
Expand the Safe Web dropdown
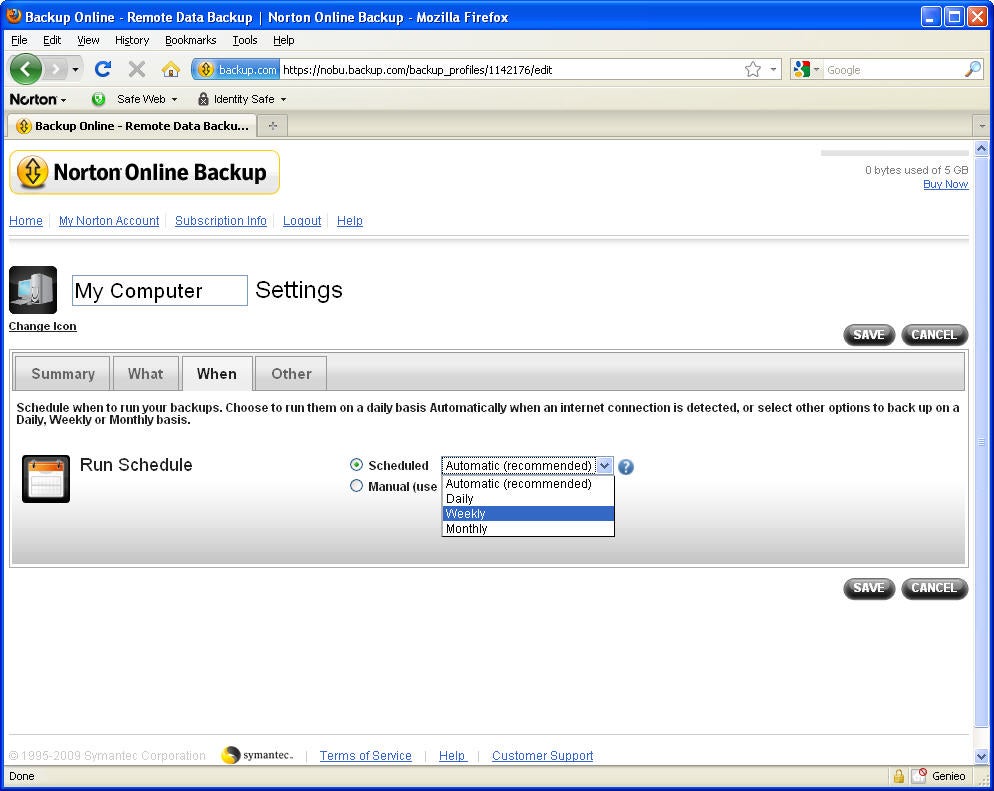[174, 100]
